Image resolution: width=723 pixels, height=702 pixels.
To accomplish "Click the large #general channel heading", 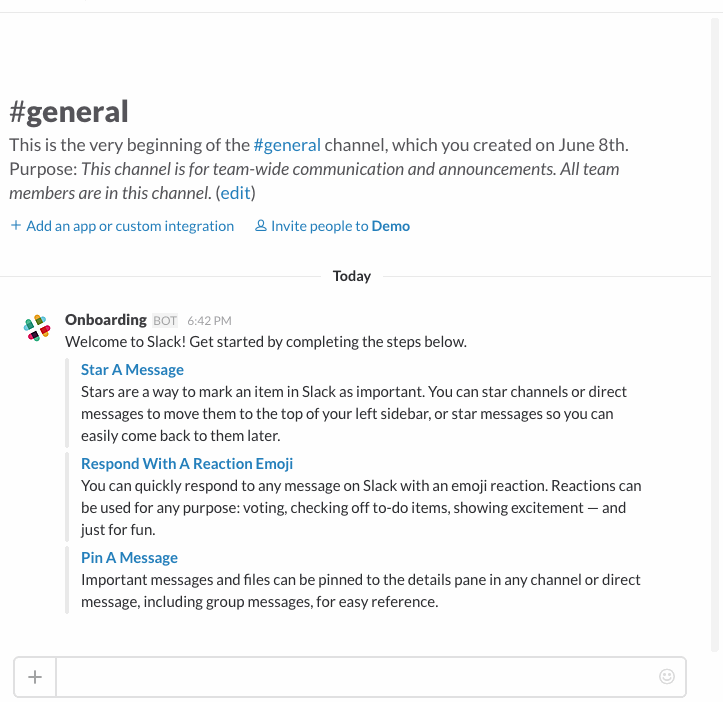I will (69, 111).
